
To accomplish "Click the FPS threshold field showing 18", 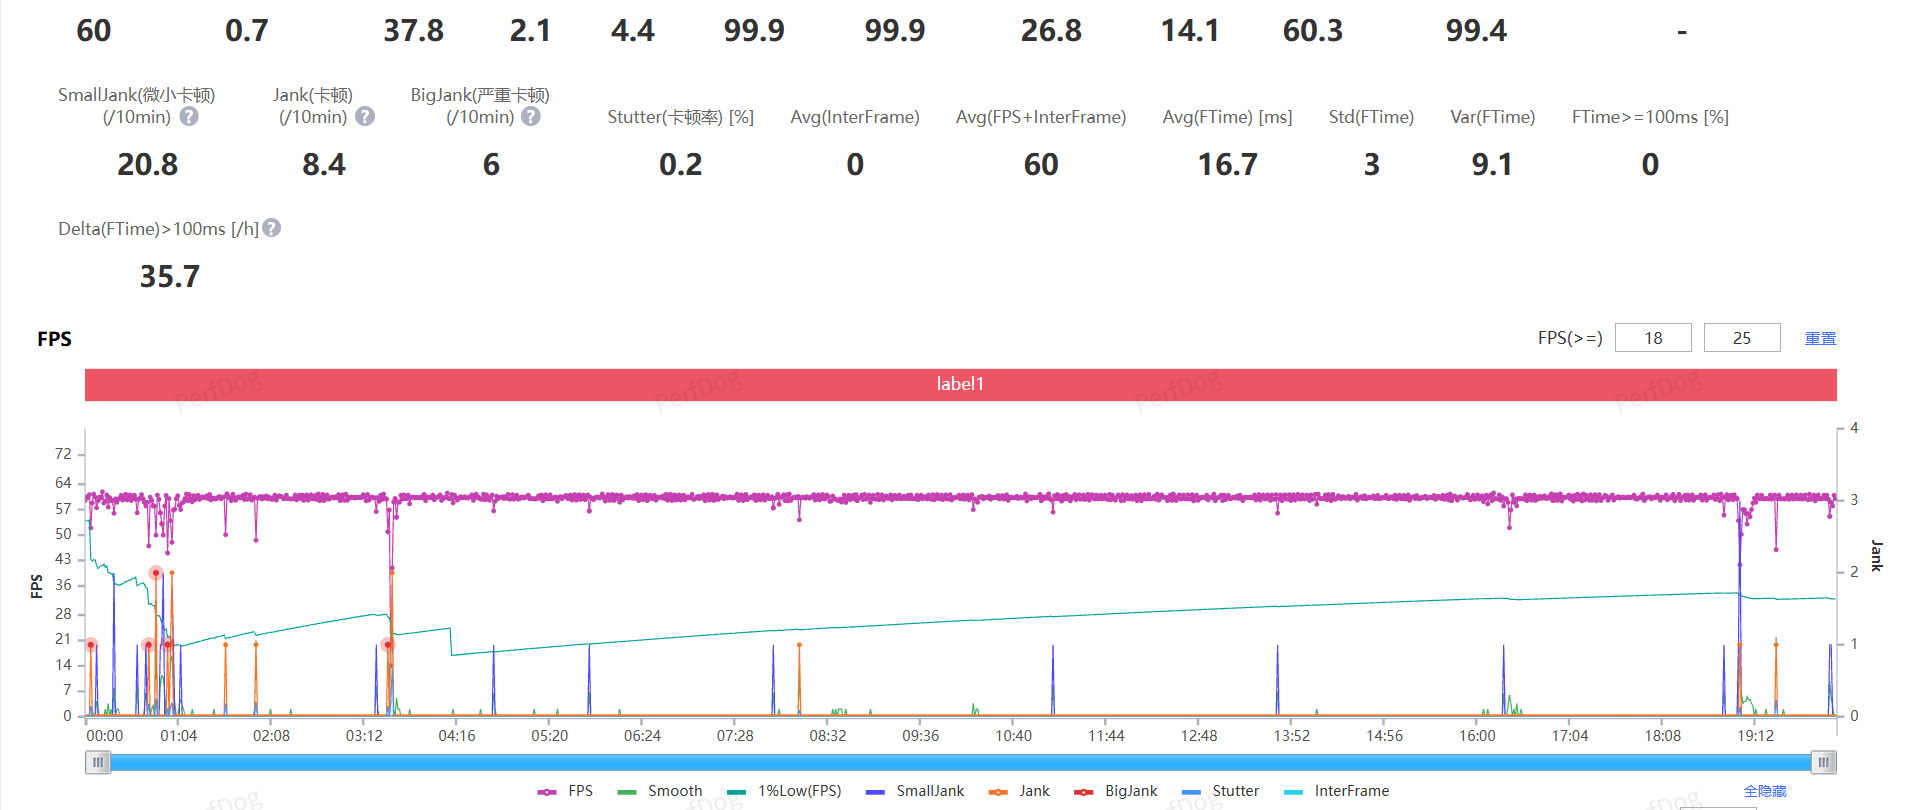I will (x=1653, y=338).
